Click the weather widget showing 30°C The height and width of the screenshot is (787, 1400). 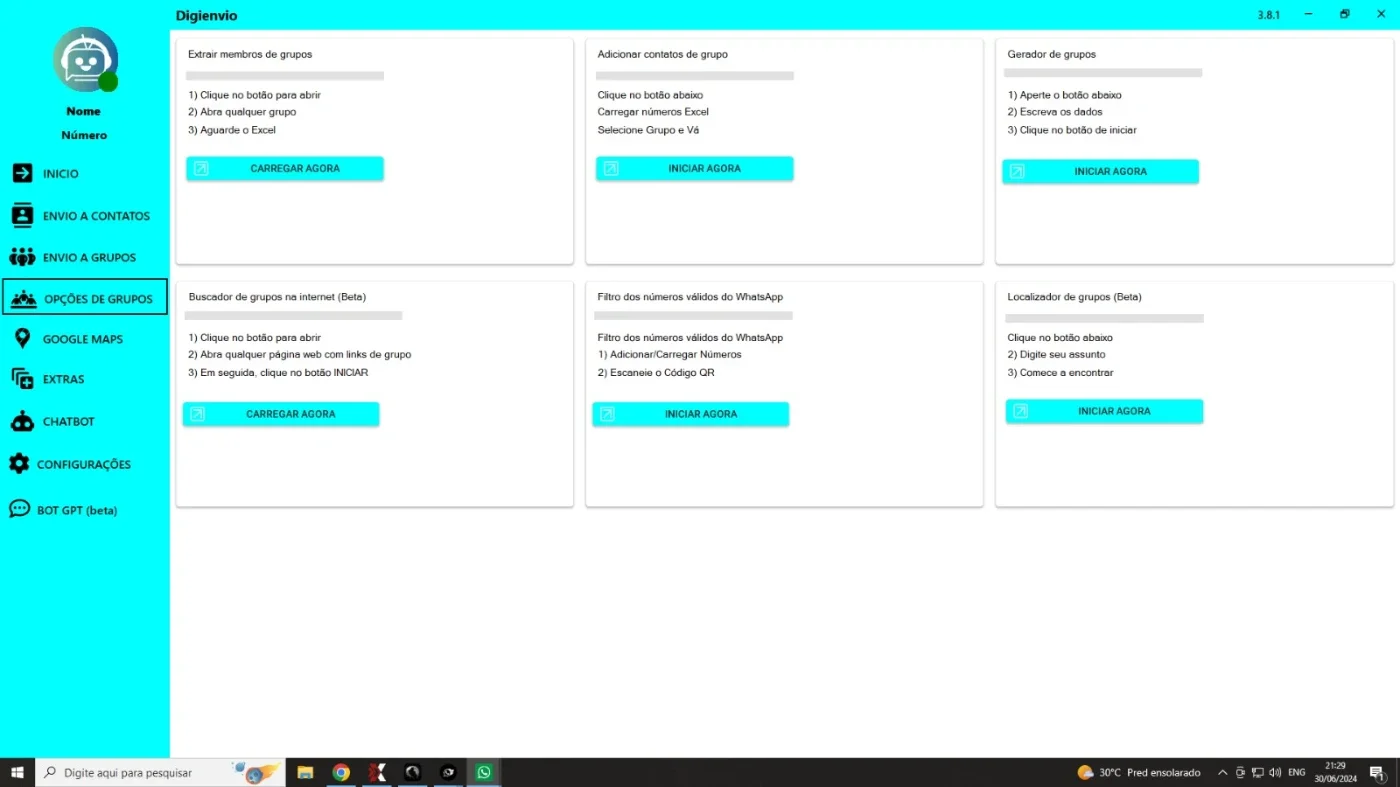(1138, 772)
